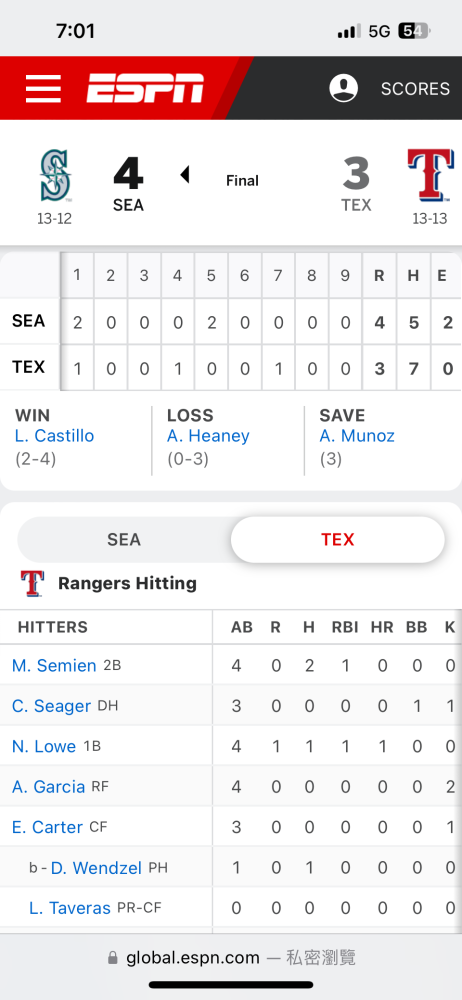The width and height of the screenshot is (462, 1000).
Task: Tap the Texas Rangers logo beside score
Action: pyautogui.click(x=431, y=174)
